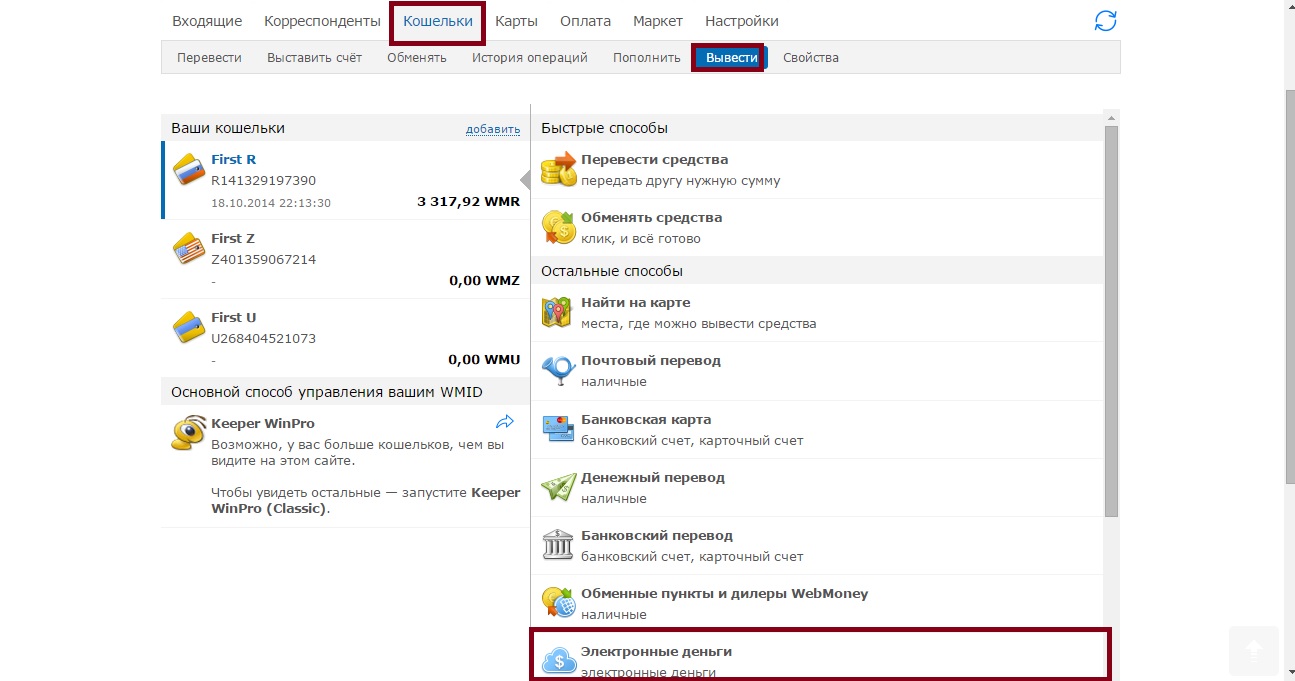Go to the Оплата tab
Viewport: 1295px width, 681px height.
coord(585,21)
